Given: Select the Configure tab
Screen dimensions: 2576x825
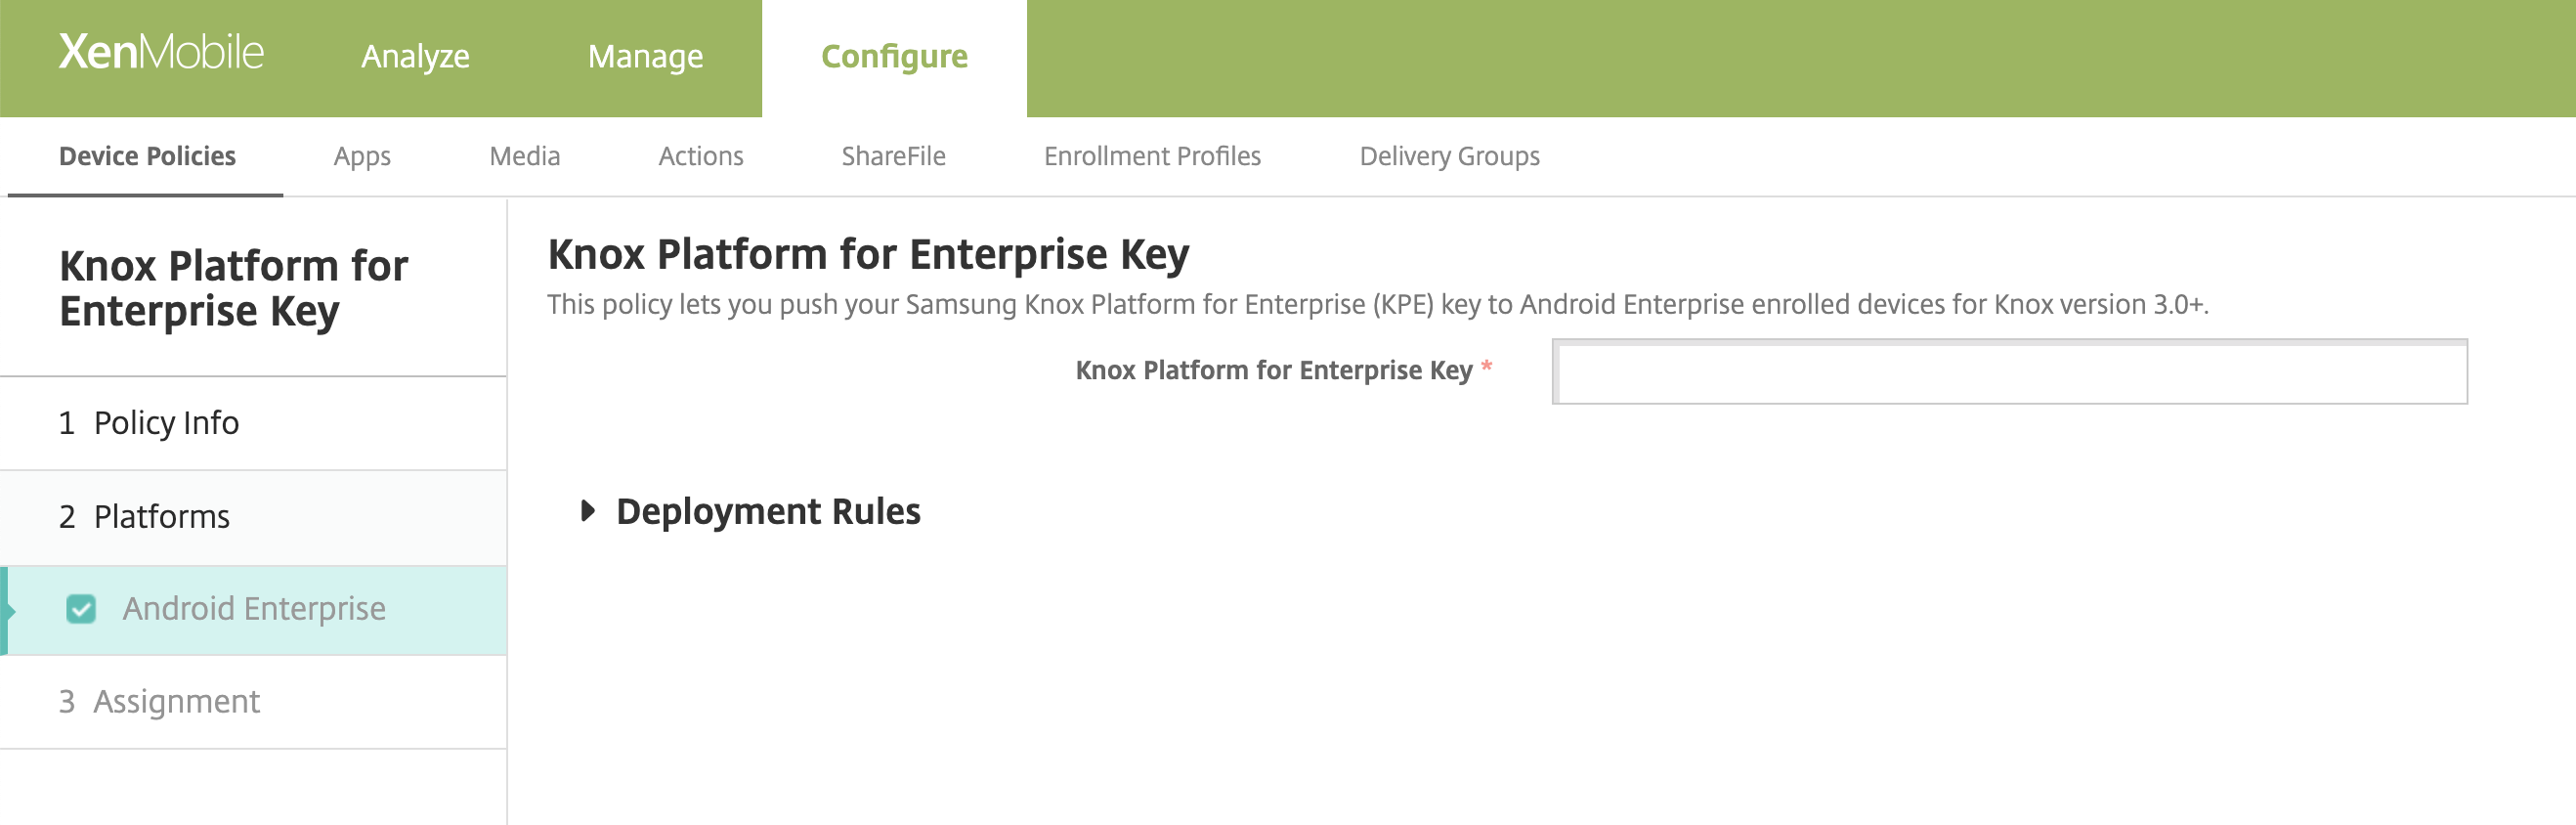Looking at the screenshot, I should click(x=893, y=57).
